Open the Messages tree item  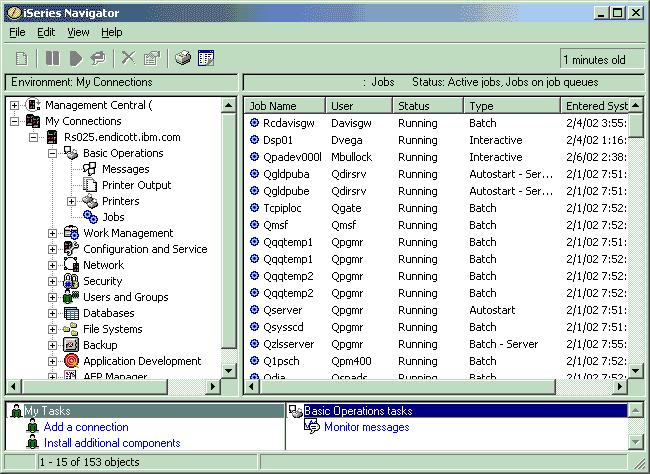click(126, 169)
